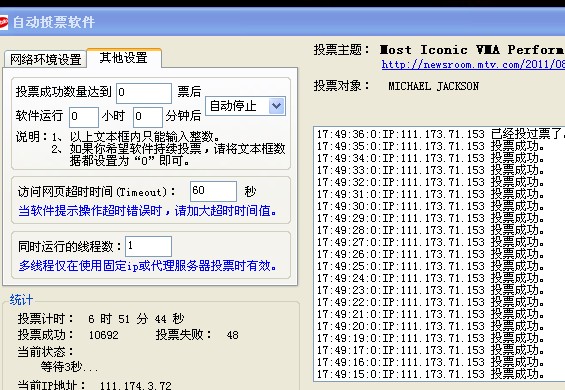This screenshot has width=565, height=390.
Task: Click the blue multithread hint 多线程仅在使用固定ip
Action: pyautogui.click(x=148, y=266)
